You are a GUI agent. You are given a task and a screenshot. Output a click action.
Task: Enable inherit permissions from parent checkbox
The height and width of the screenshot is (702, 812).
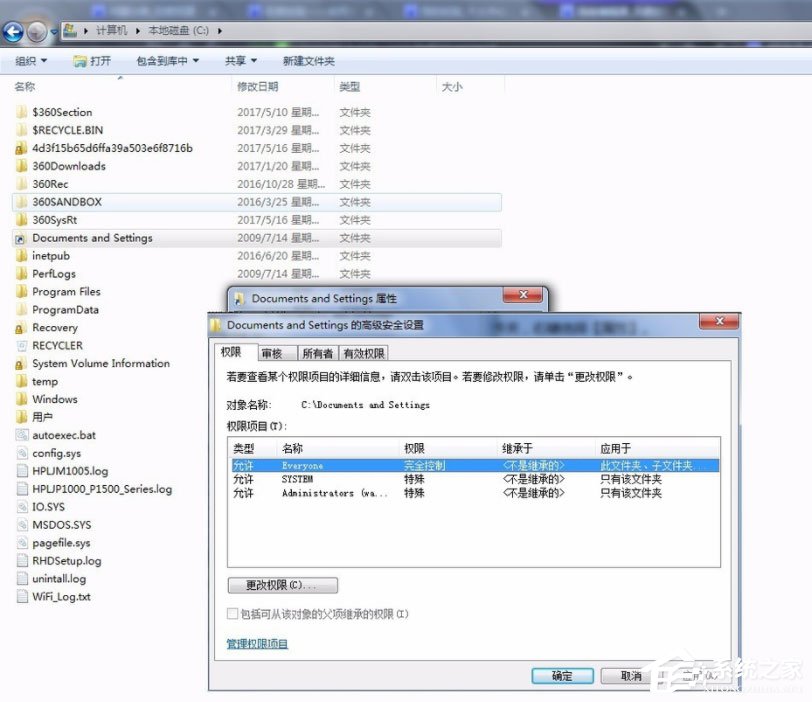[x=232, y=613]
